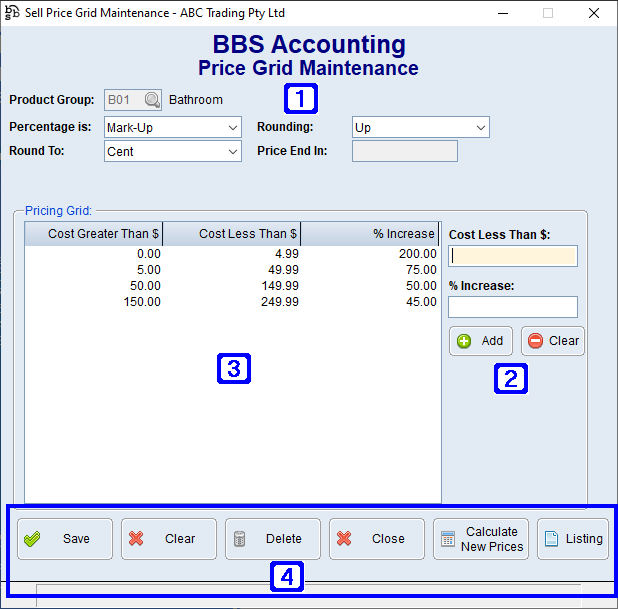Click the red X icon on bottom Clear
Viewport: 618px width, 609px height.
pos(136,538)
